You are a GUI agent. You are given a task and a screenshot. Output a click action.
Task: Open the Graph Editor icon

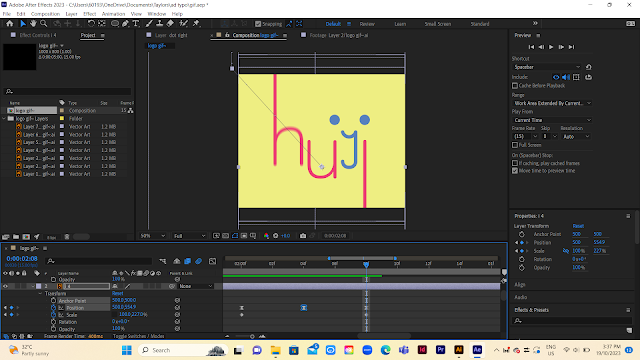click(x=213, y=261)
